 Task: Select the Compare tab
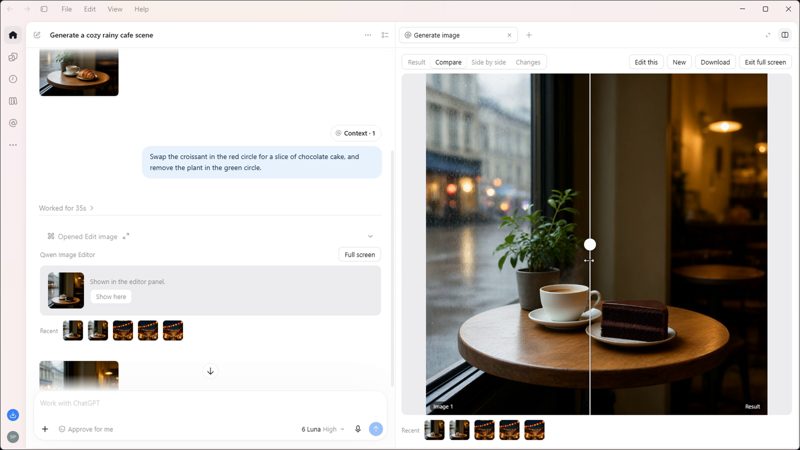tap(448, 62)
